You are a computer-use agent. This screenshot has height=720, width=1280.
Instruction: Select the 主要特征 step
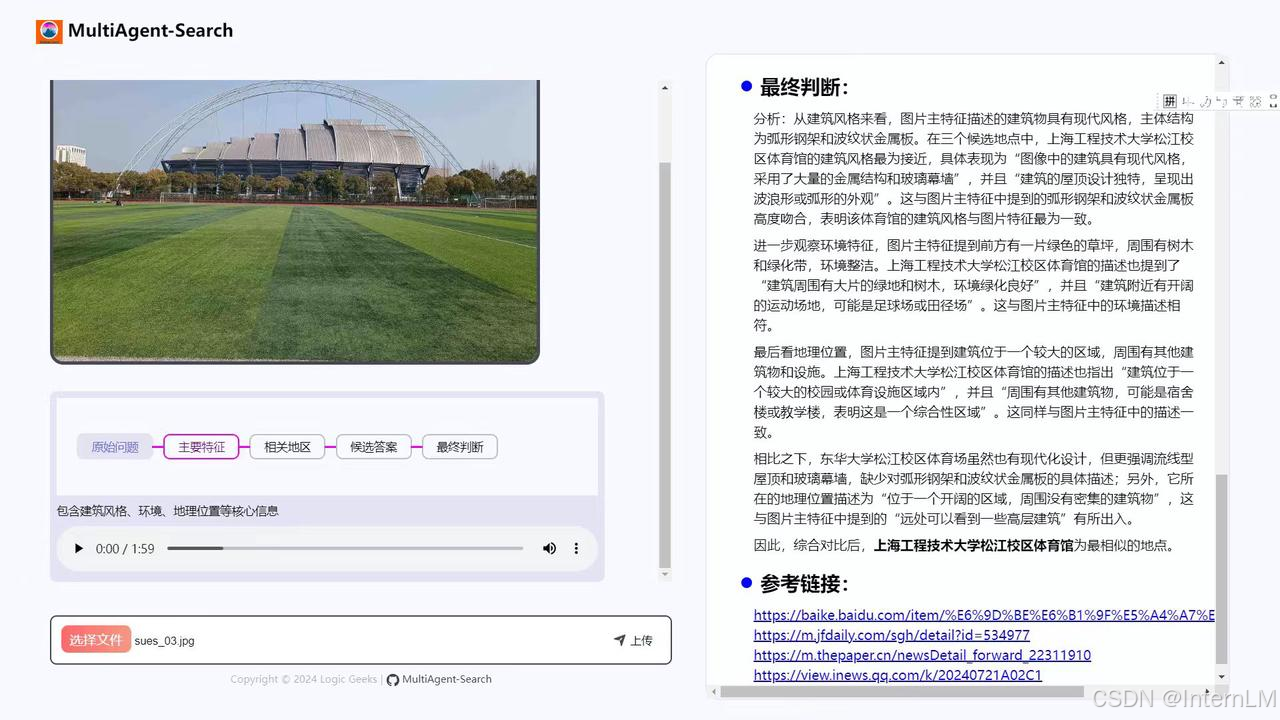click(x=201, y=447)
